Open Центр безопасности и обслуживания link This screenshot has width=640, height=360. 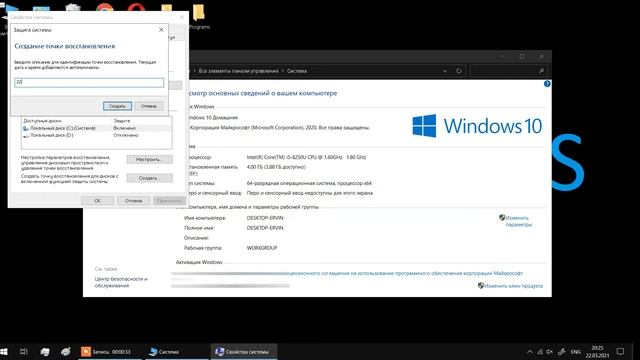(121, 282)
